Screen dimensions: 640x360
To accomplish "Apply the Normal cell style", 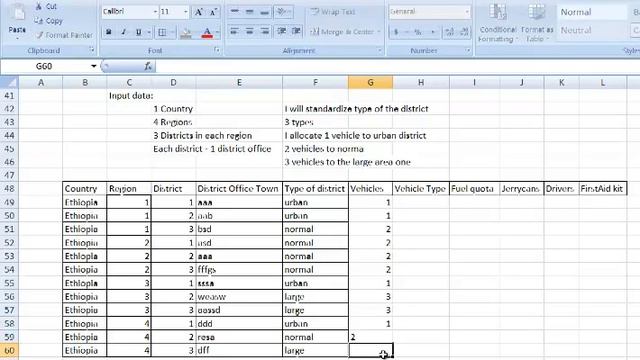I will (591, 12).
